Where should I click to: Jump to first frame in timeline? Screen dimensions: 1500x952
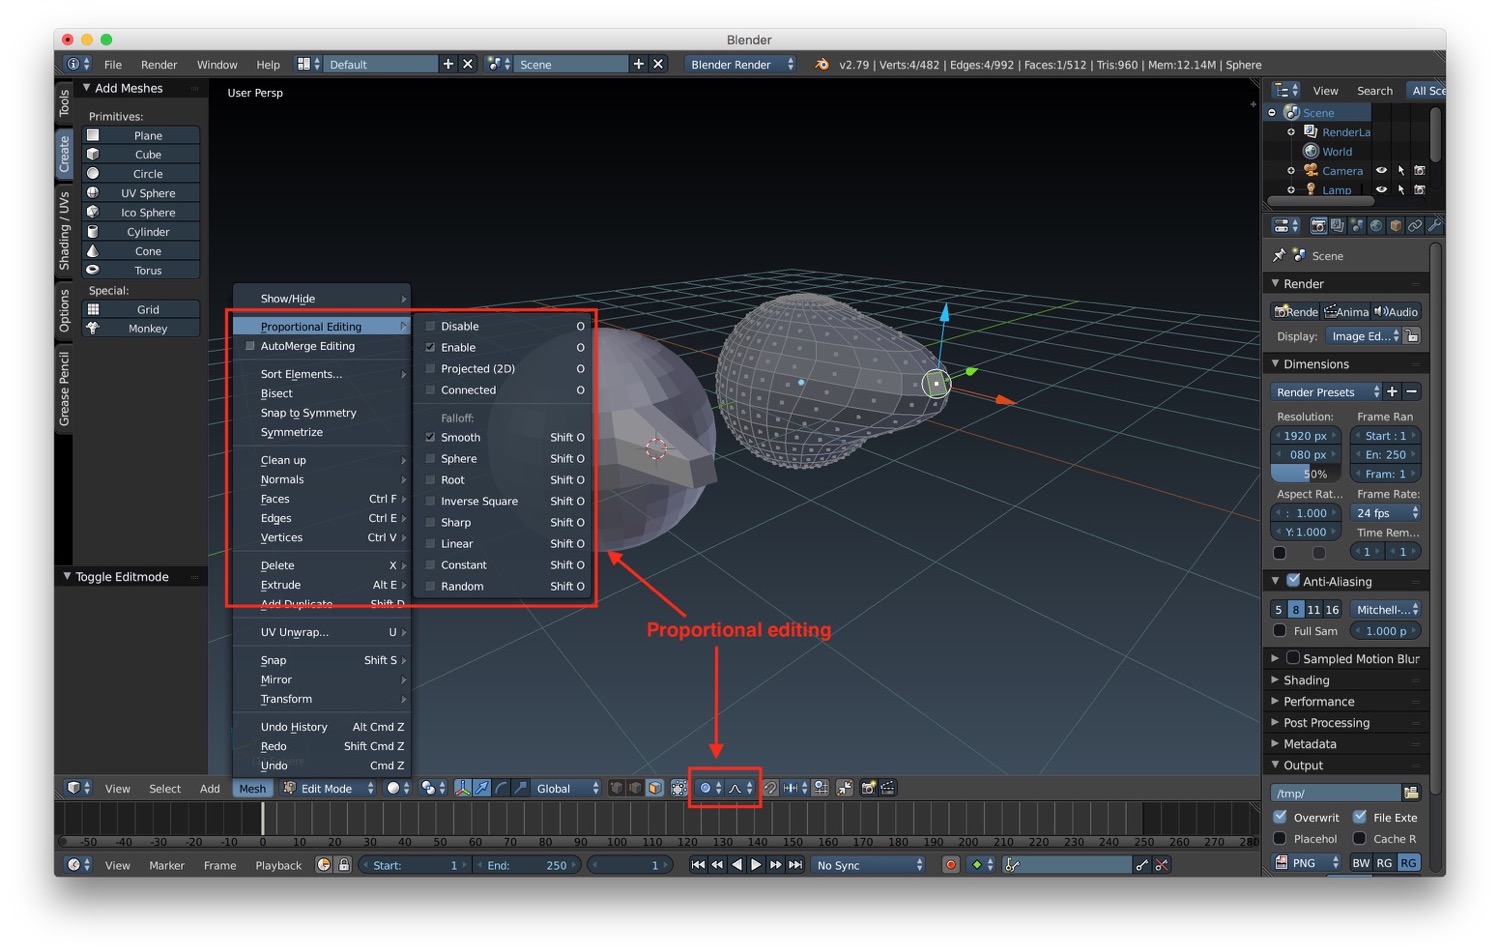pos(698,865)
